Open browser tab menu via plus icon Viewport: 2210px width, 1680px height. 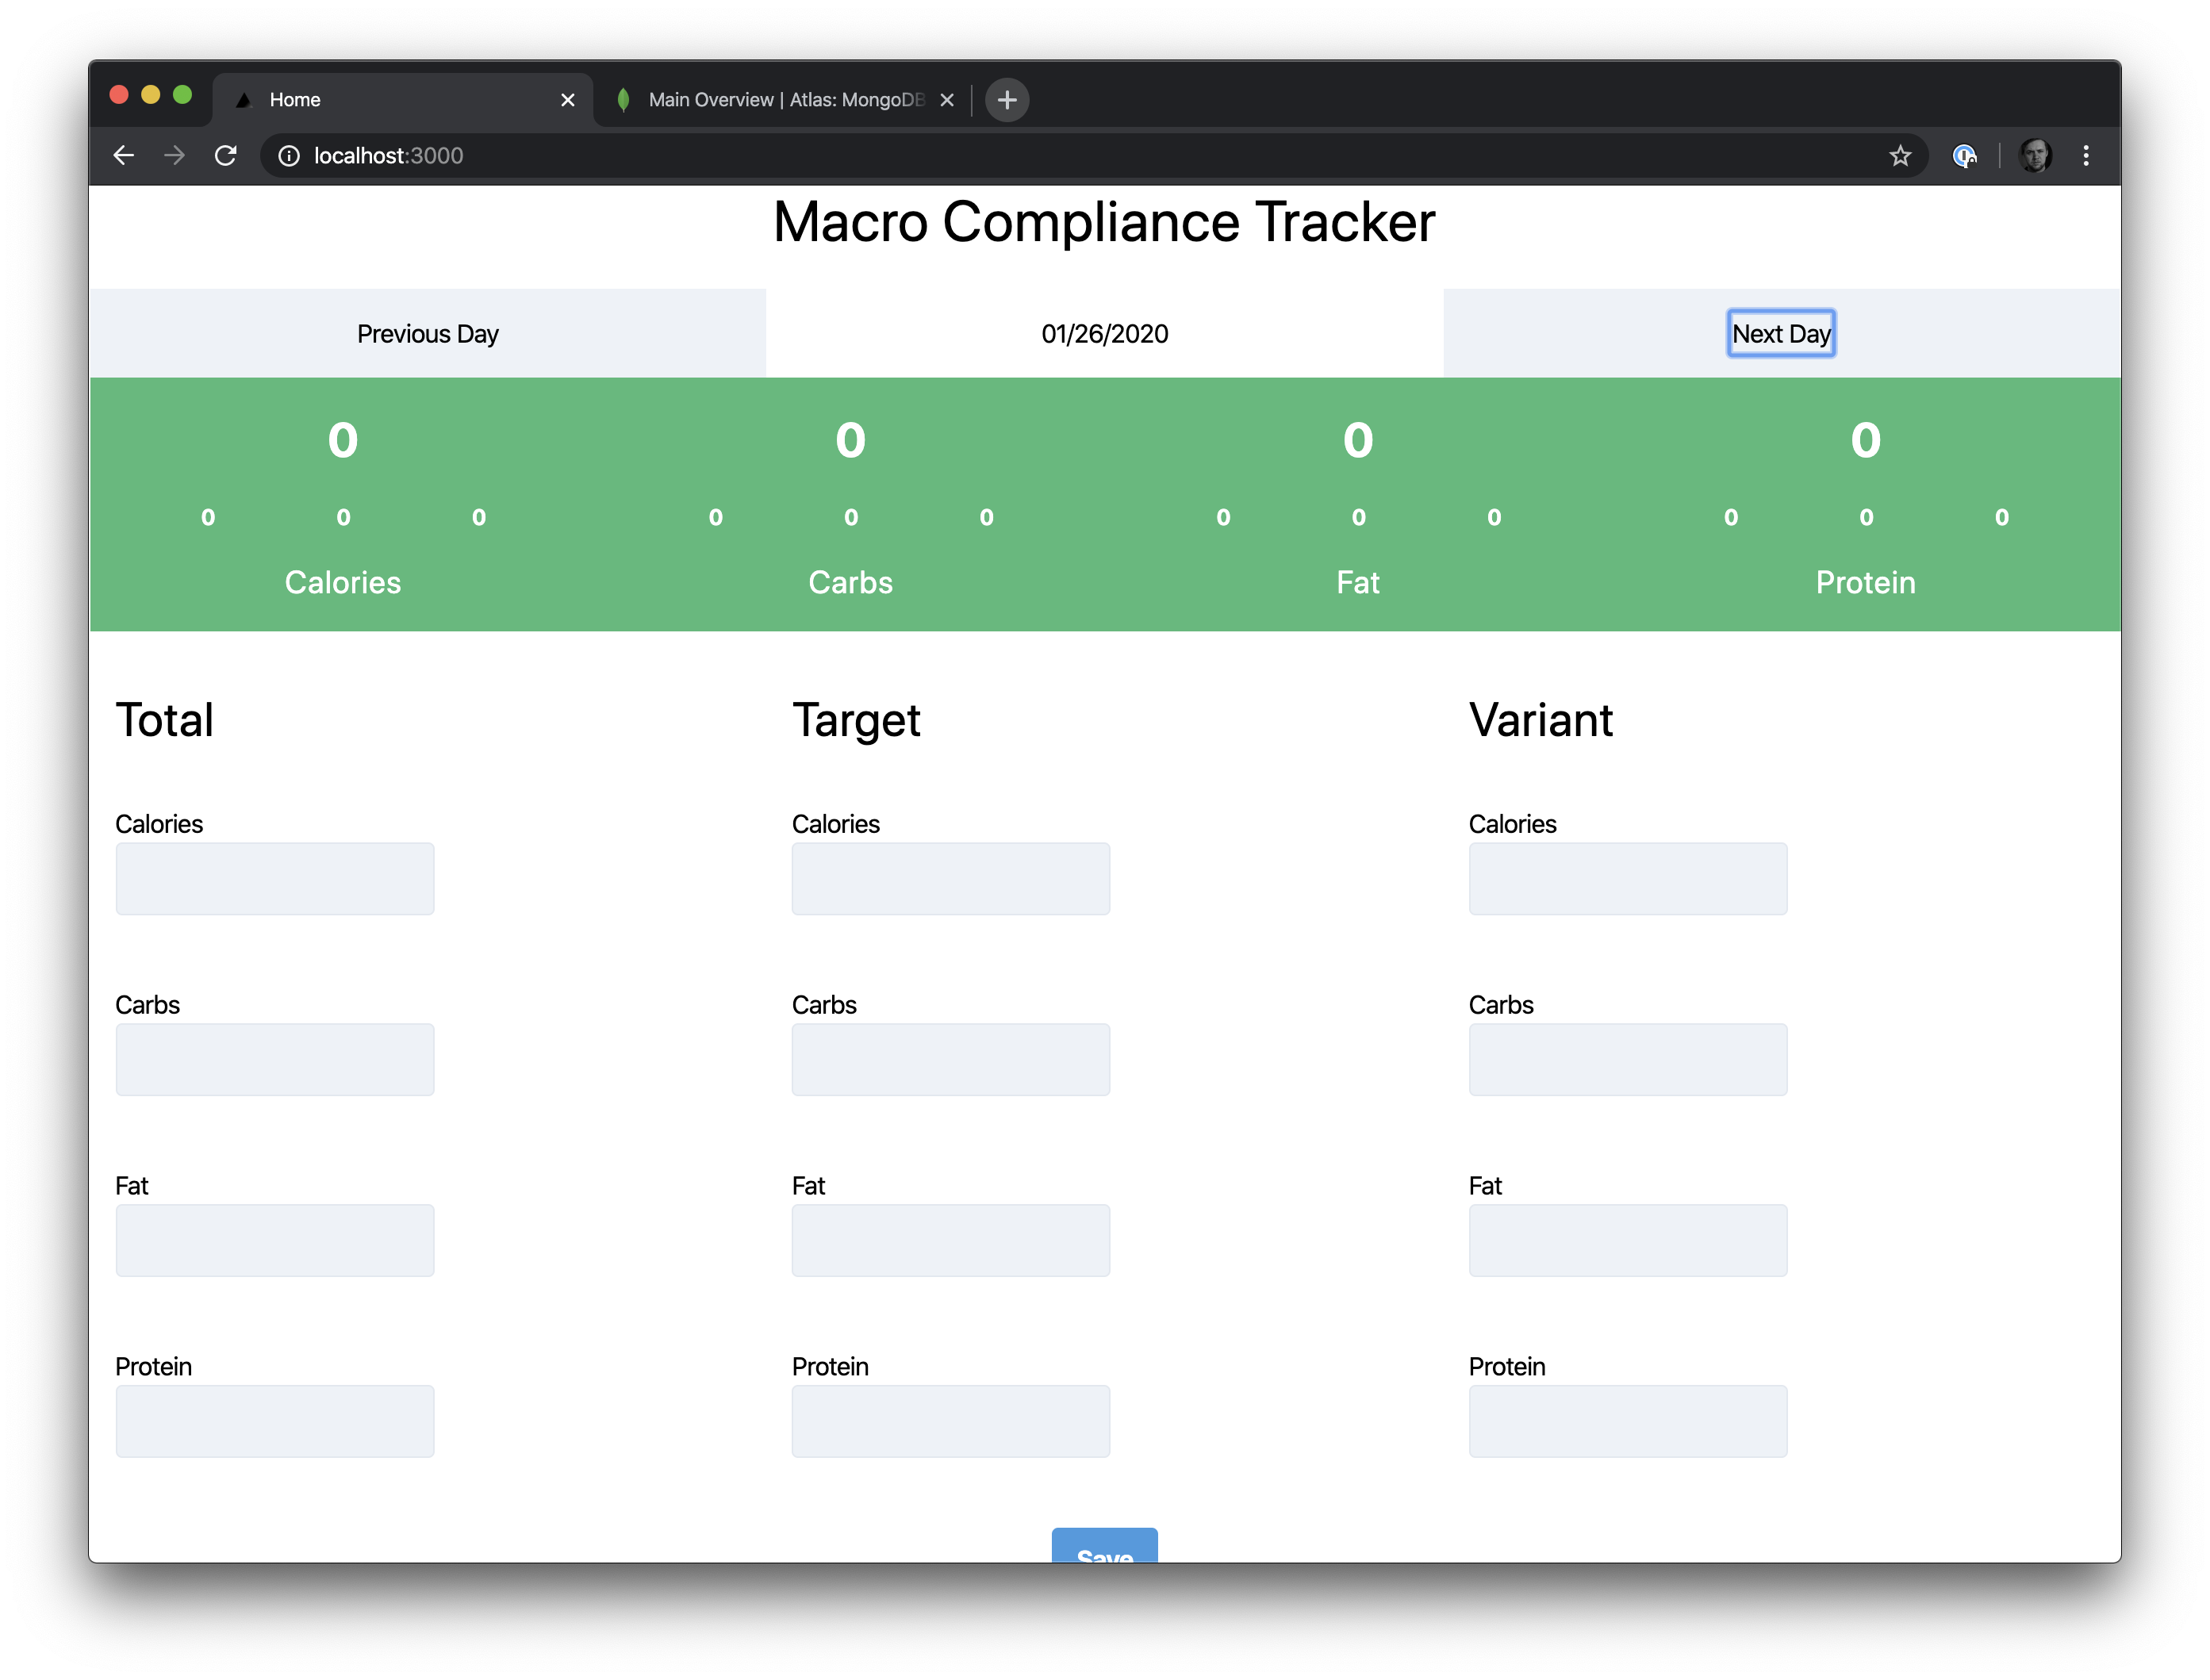coord(1008,101)
